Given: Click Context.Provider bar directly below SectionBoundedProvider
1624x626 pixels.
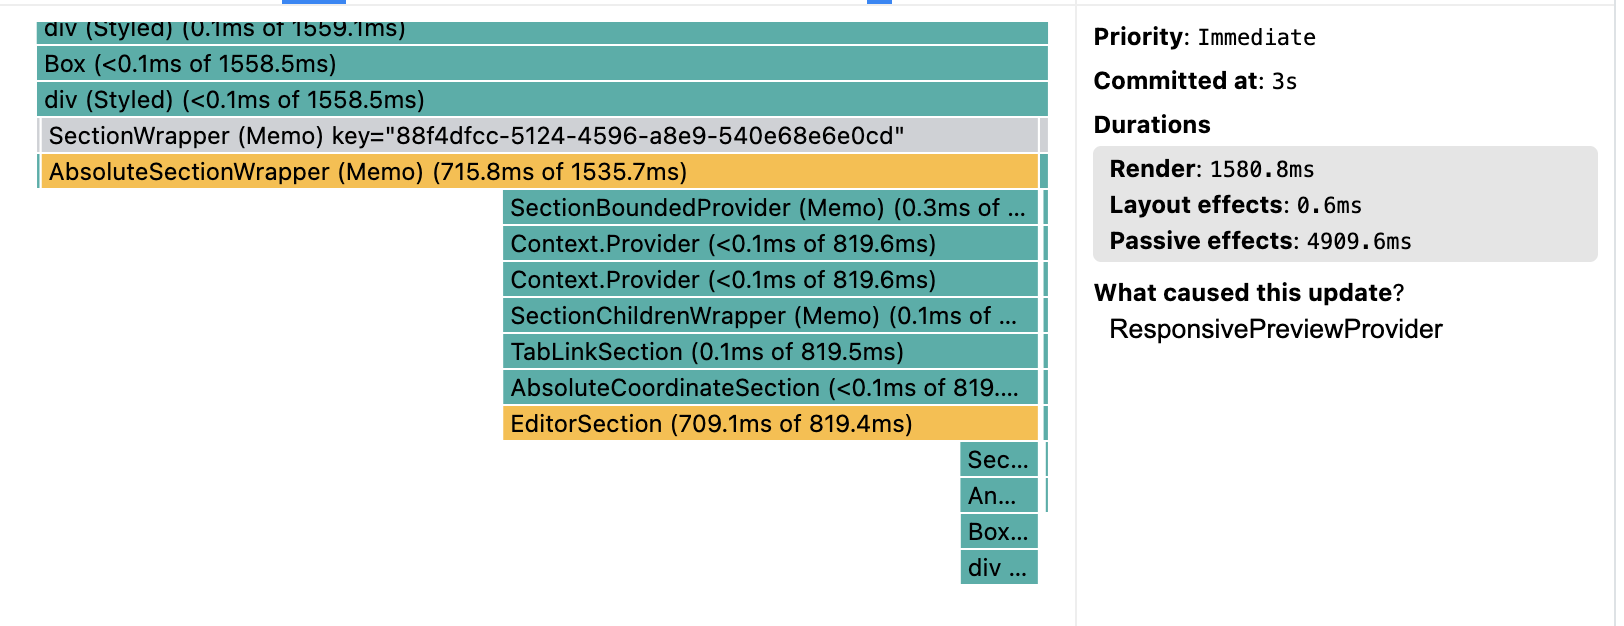Looking at the screenshot, I should click(770, 244).
